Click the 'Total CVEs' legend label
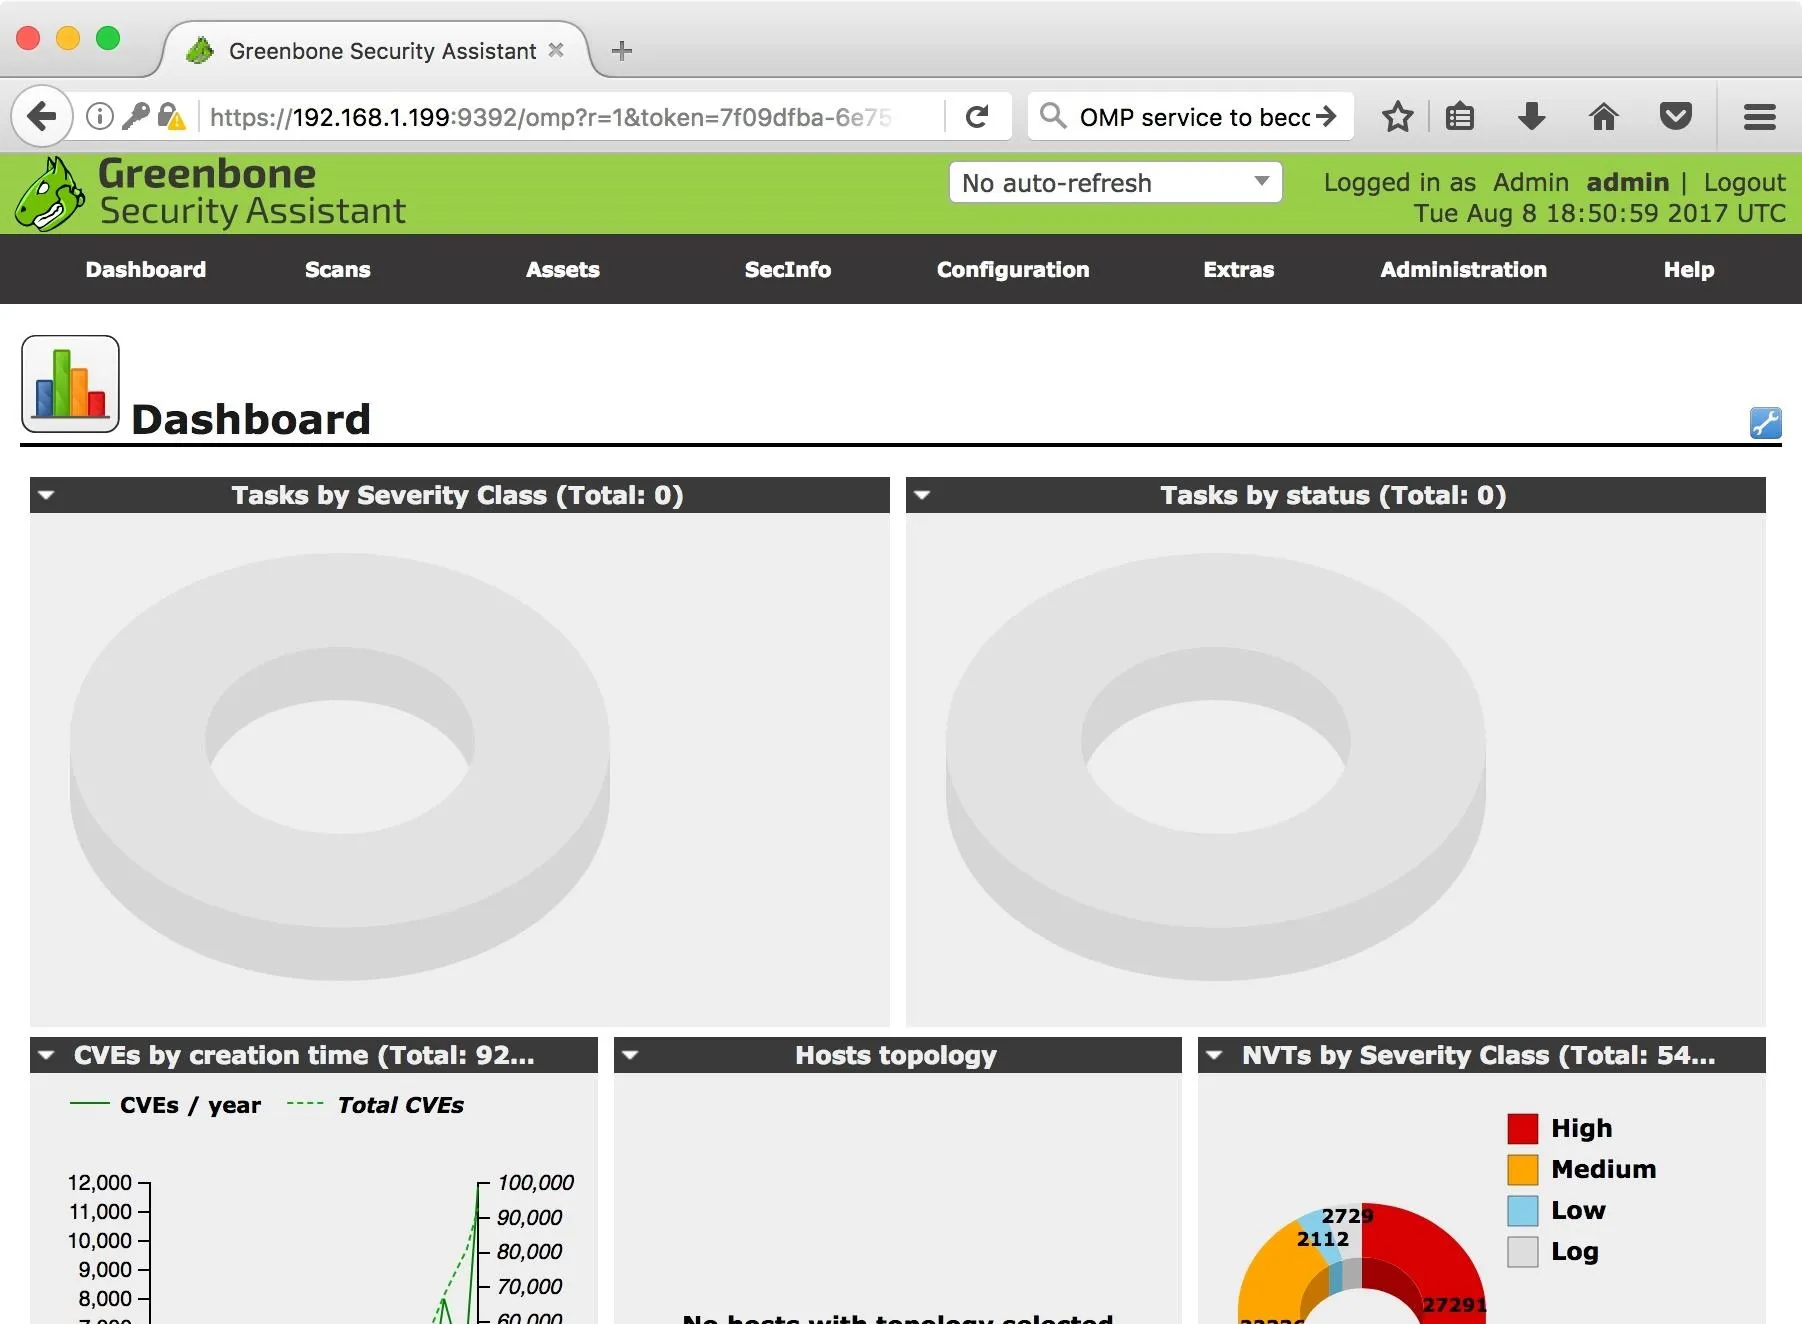The width and height of the screenshot is (1802, 1324). 400,1105
